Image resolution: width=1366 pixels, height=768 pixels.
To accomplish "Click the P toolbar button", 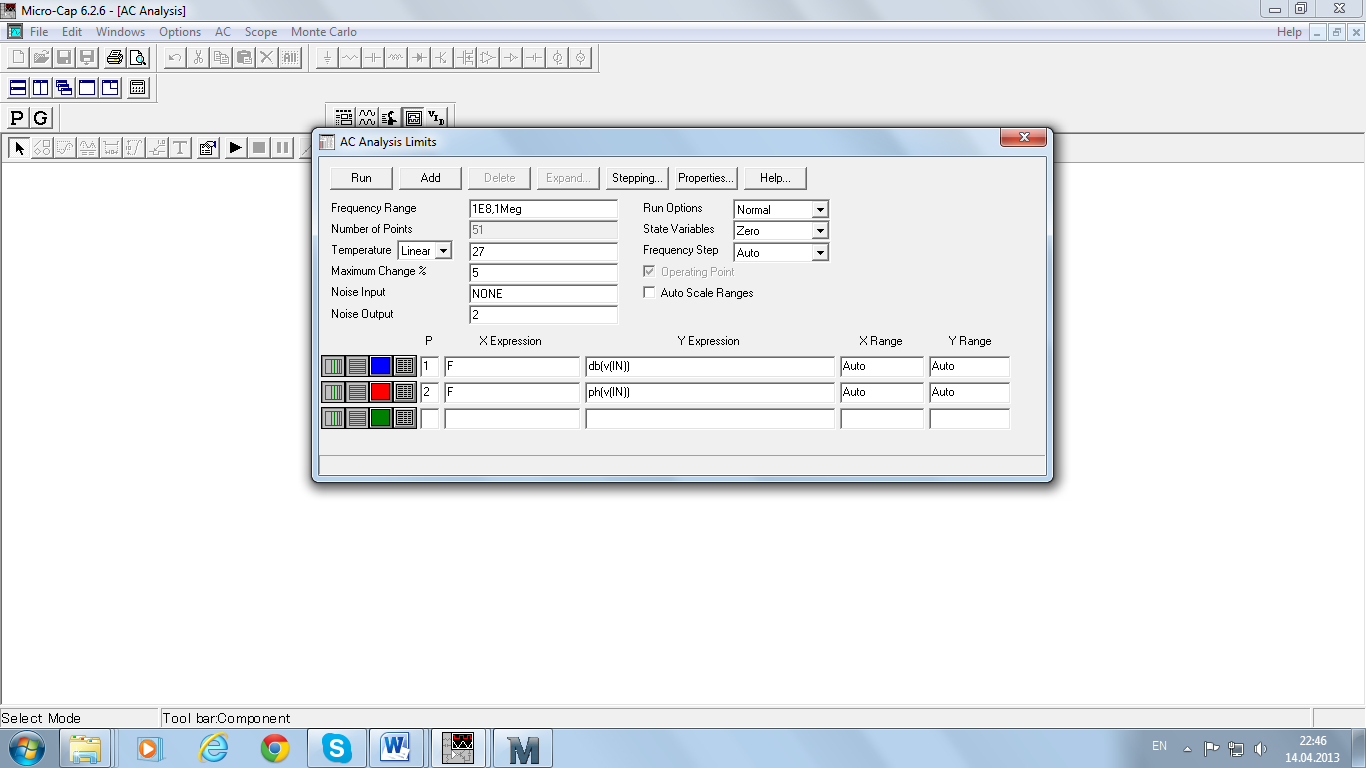I will tap(17, 118).
